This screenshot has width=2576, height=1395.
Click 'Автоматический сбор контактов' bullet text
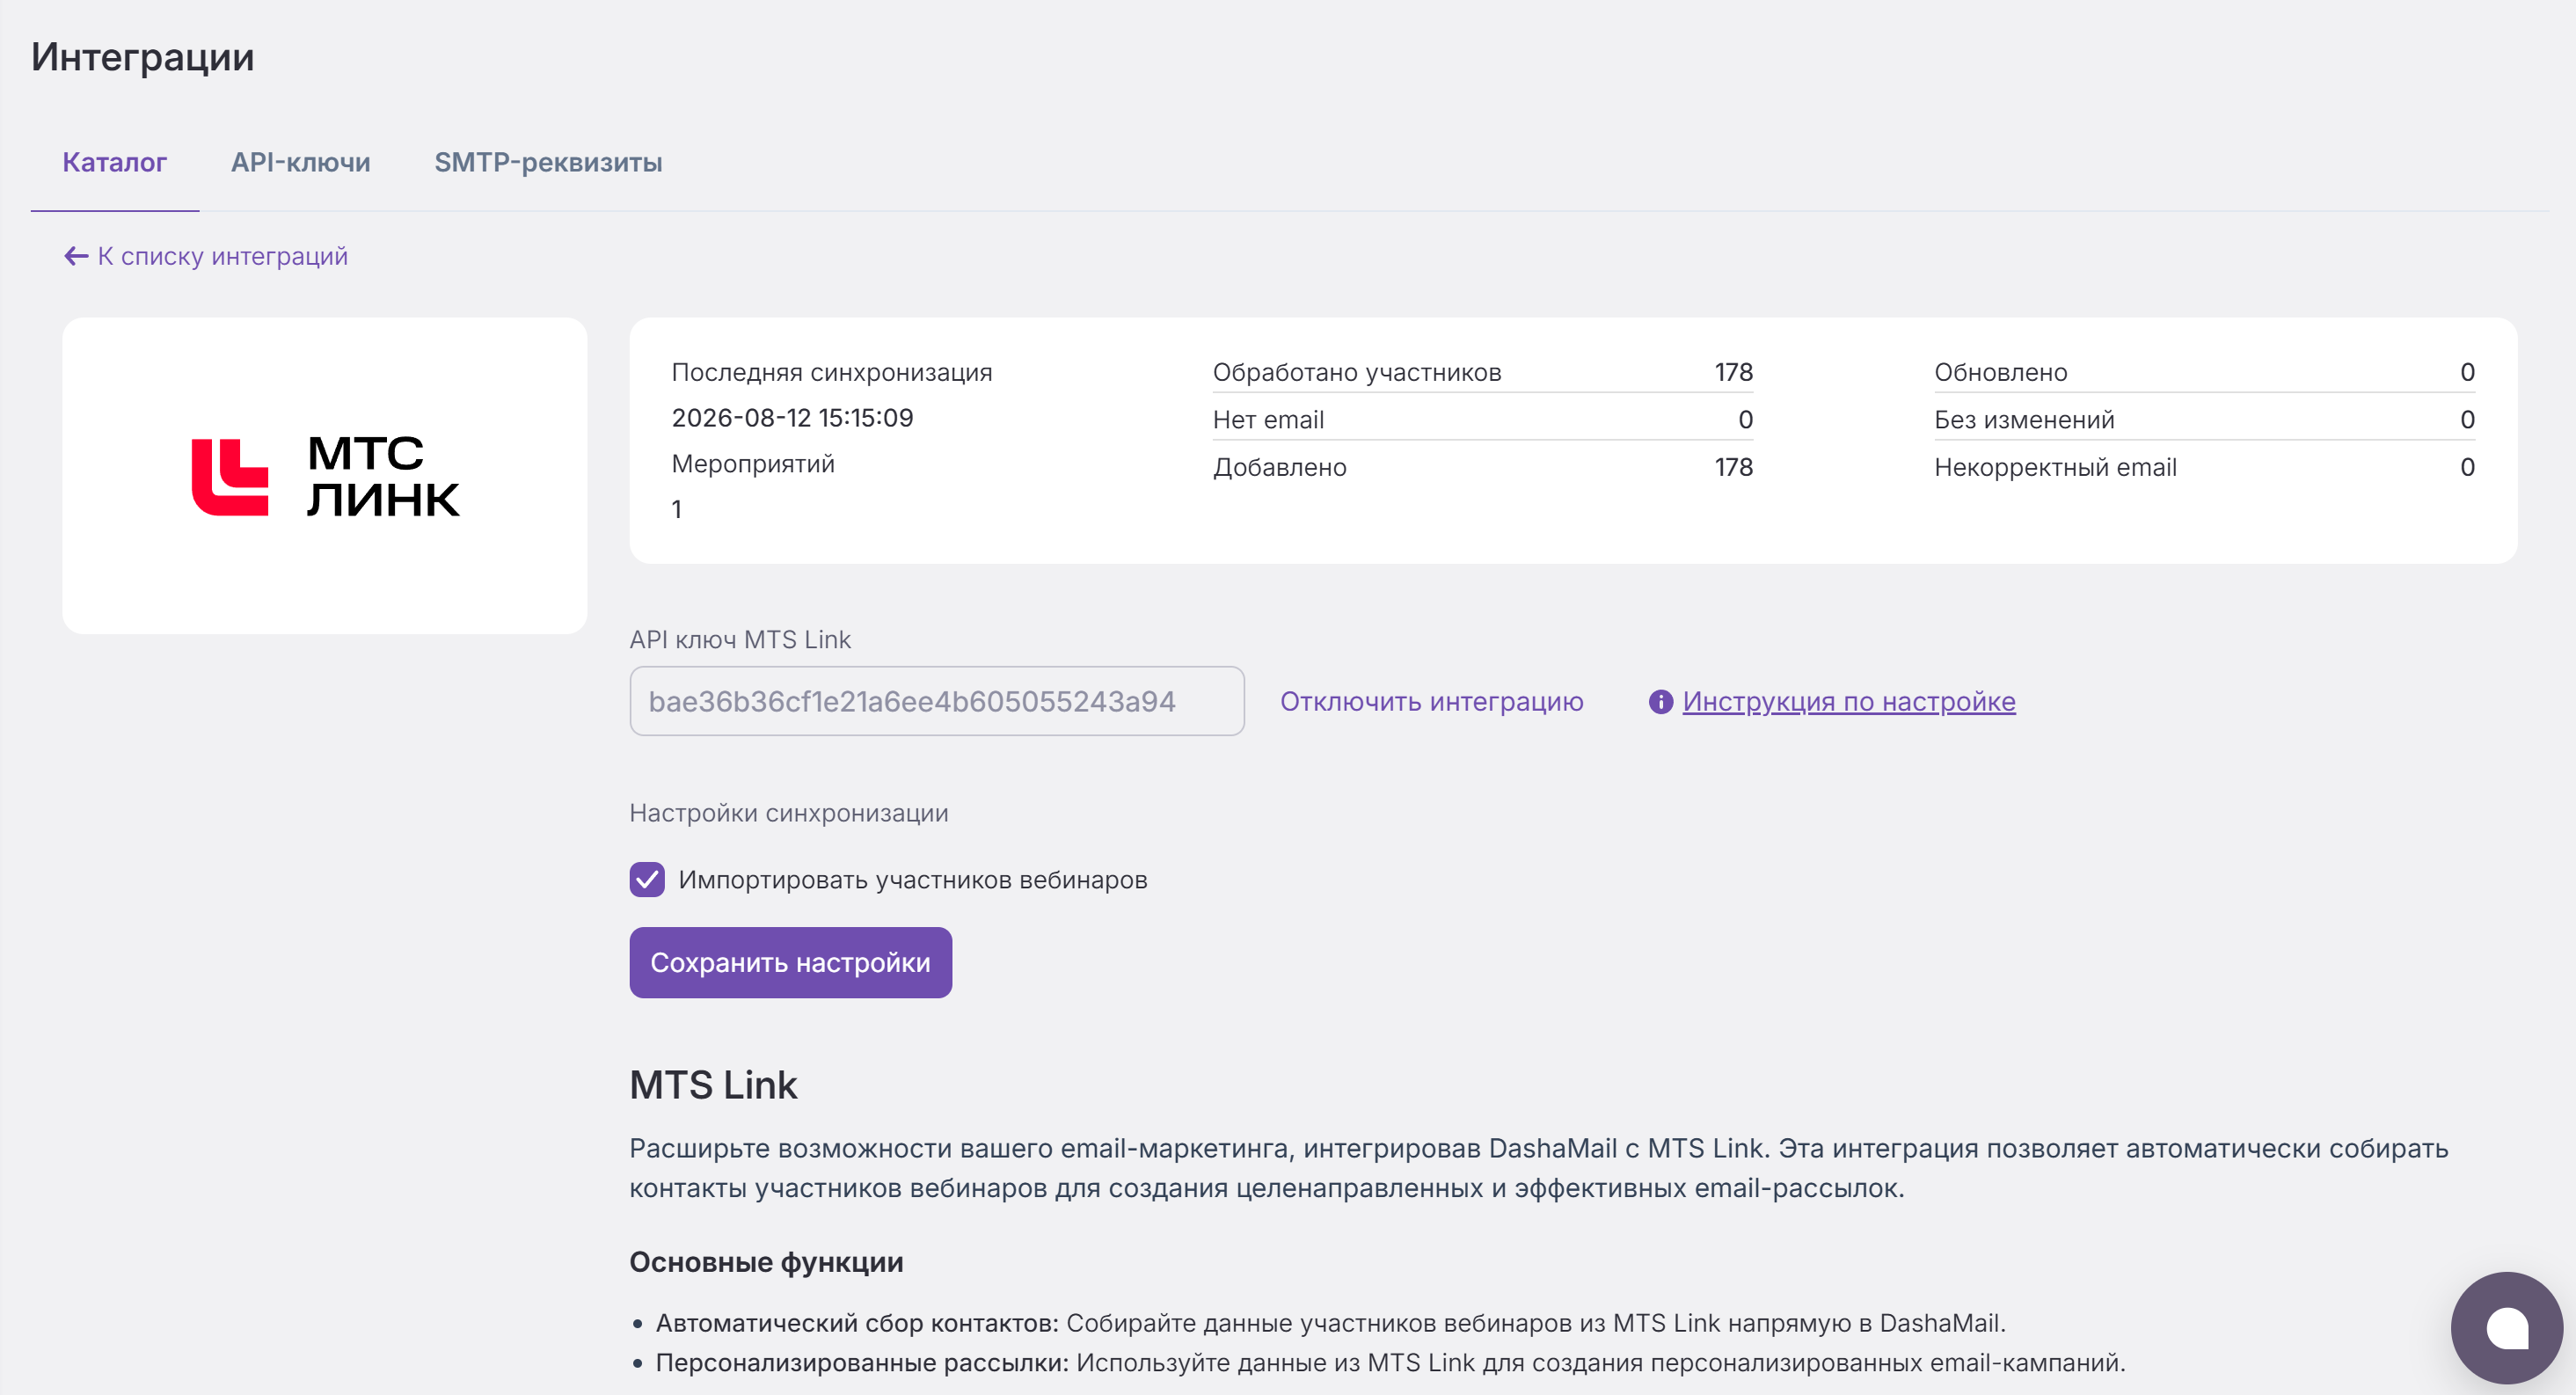coord(858,1323)
